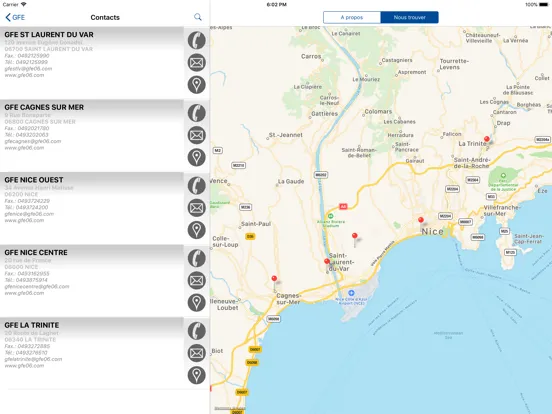552x414 pixels.
Task: Call GFE CAGNES SUR MER via phone icon
Action: pos(196,113)
